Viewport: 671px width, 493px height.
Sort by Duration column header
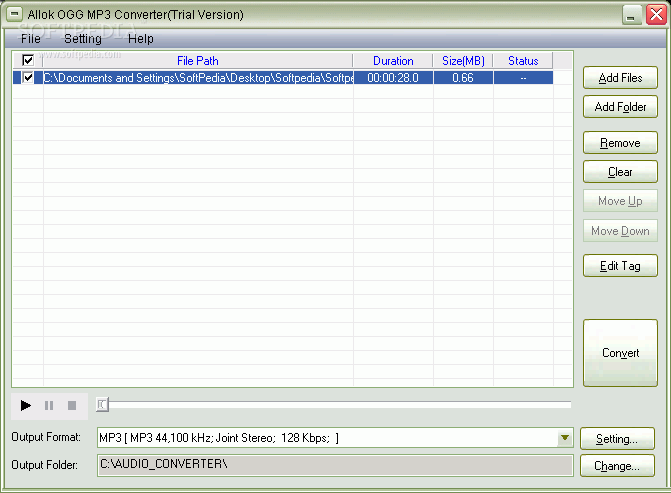click(x=393, y=61)
